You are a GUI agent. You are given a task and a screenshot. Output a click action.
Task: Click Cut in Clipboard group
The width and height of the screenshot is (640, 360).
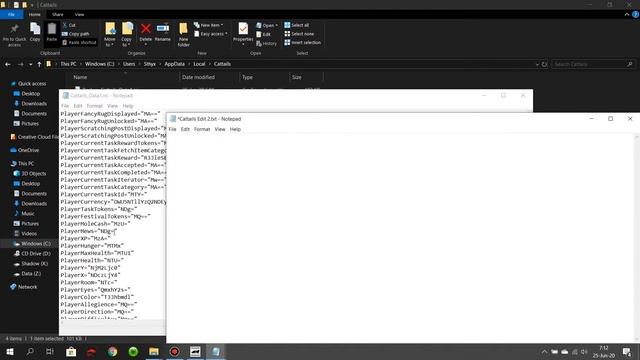point(69,25)
